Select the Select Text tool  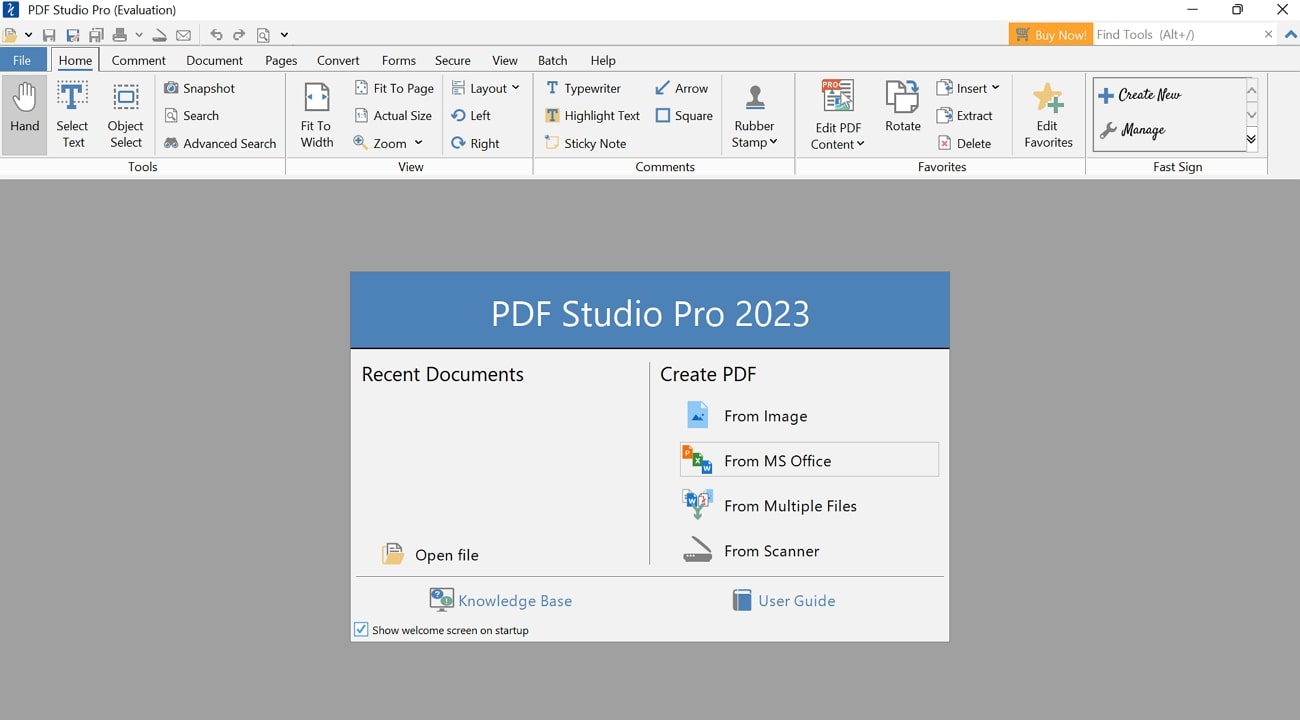72,114
